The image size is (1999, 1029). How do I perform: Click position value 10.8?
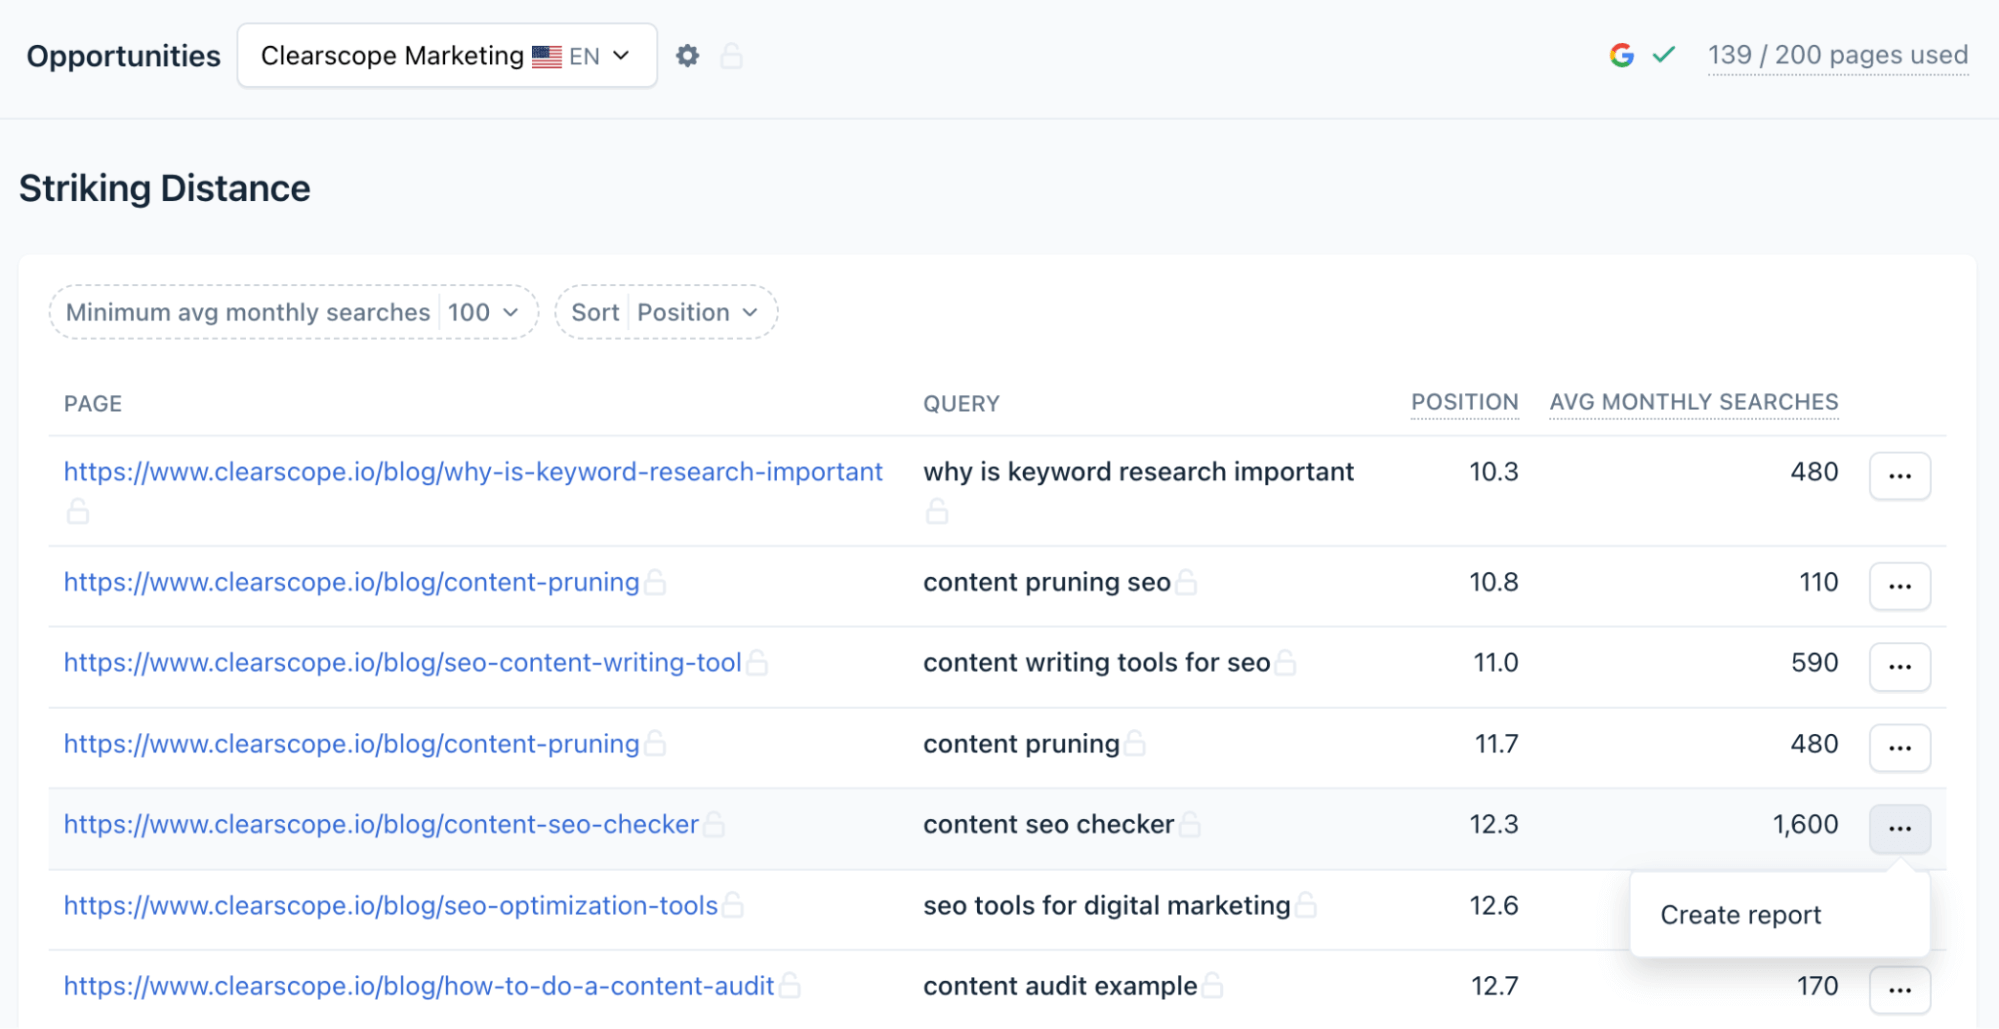click(1494, 582)
